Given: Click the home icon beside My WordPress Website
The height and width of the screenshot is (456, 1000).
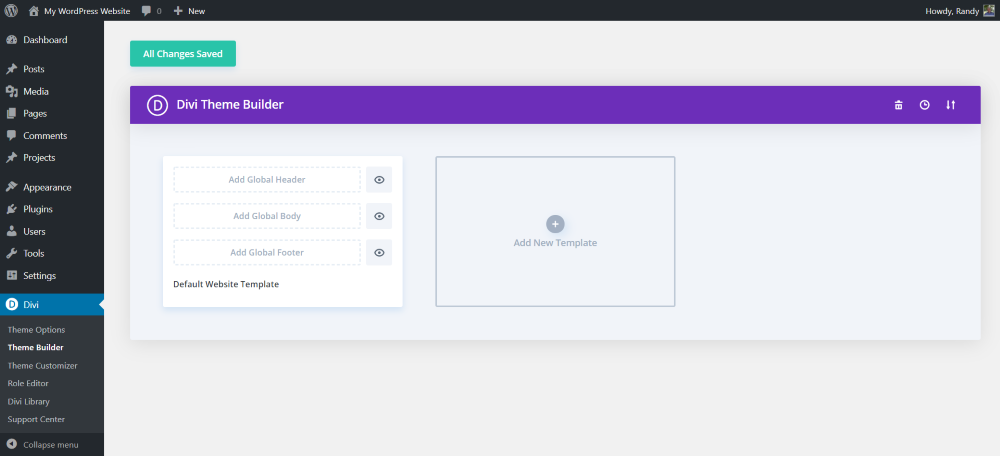Looking at the screenshot, I should point(34,11).
